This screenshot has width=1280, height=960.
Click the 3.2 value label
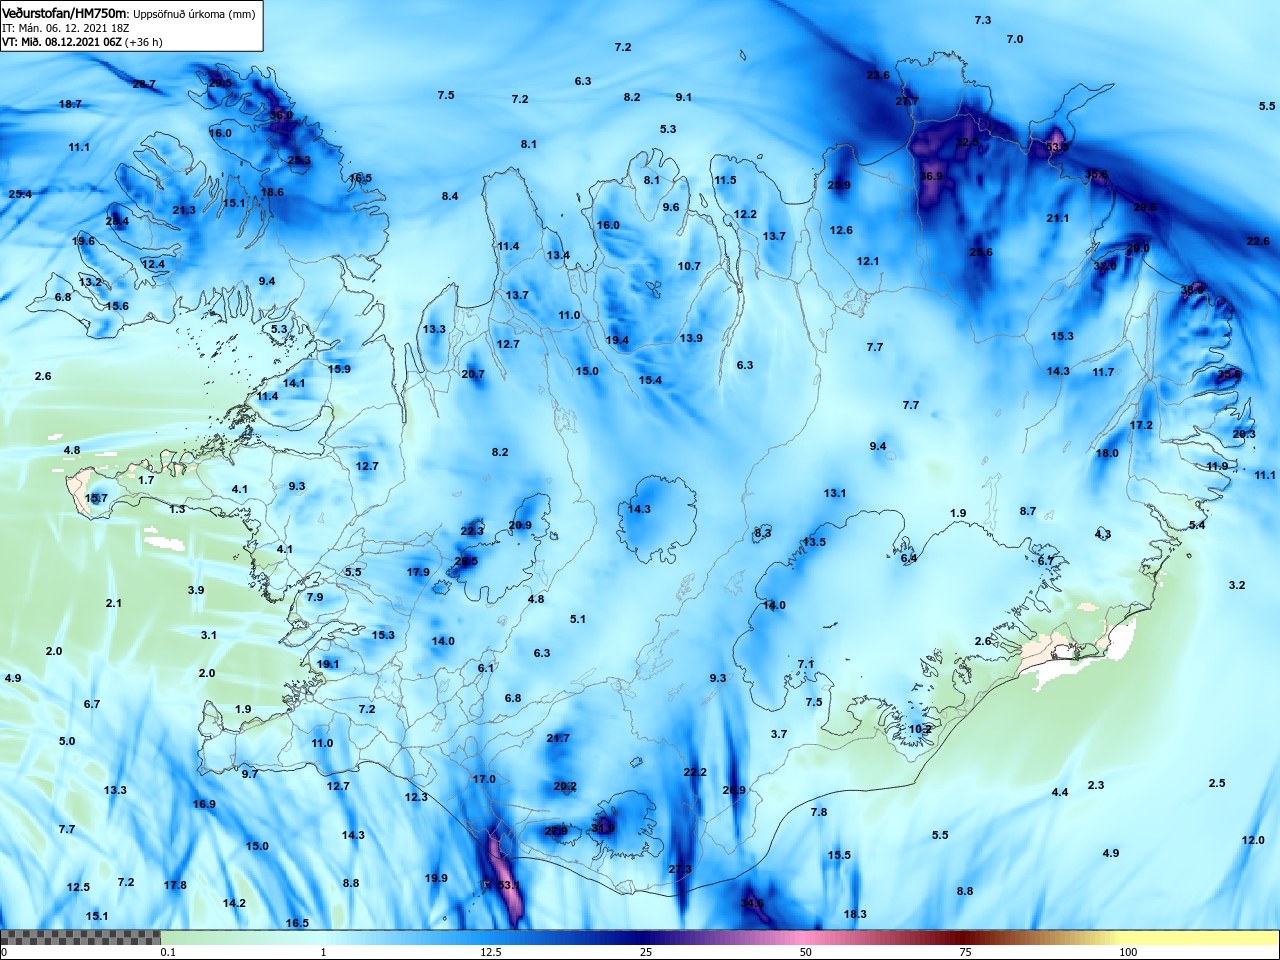1237,585
